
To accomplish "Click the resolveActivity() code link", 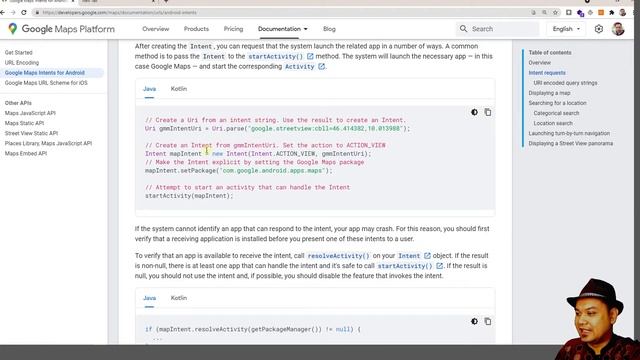I will tap(338, 256).
